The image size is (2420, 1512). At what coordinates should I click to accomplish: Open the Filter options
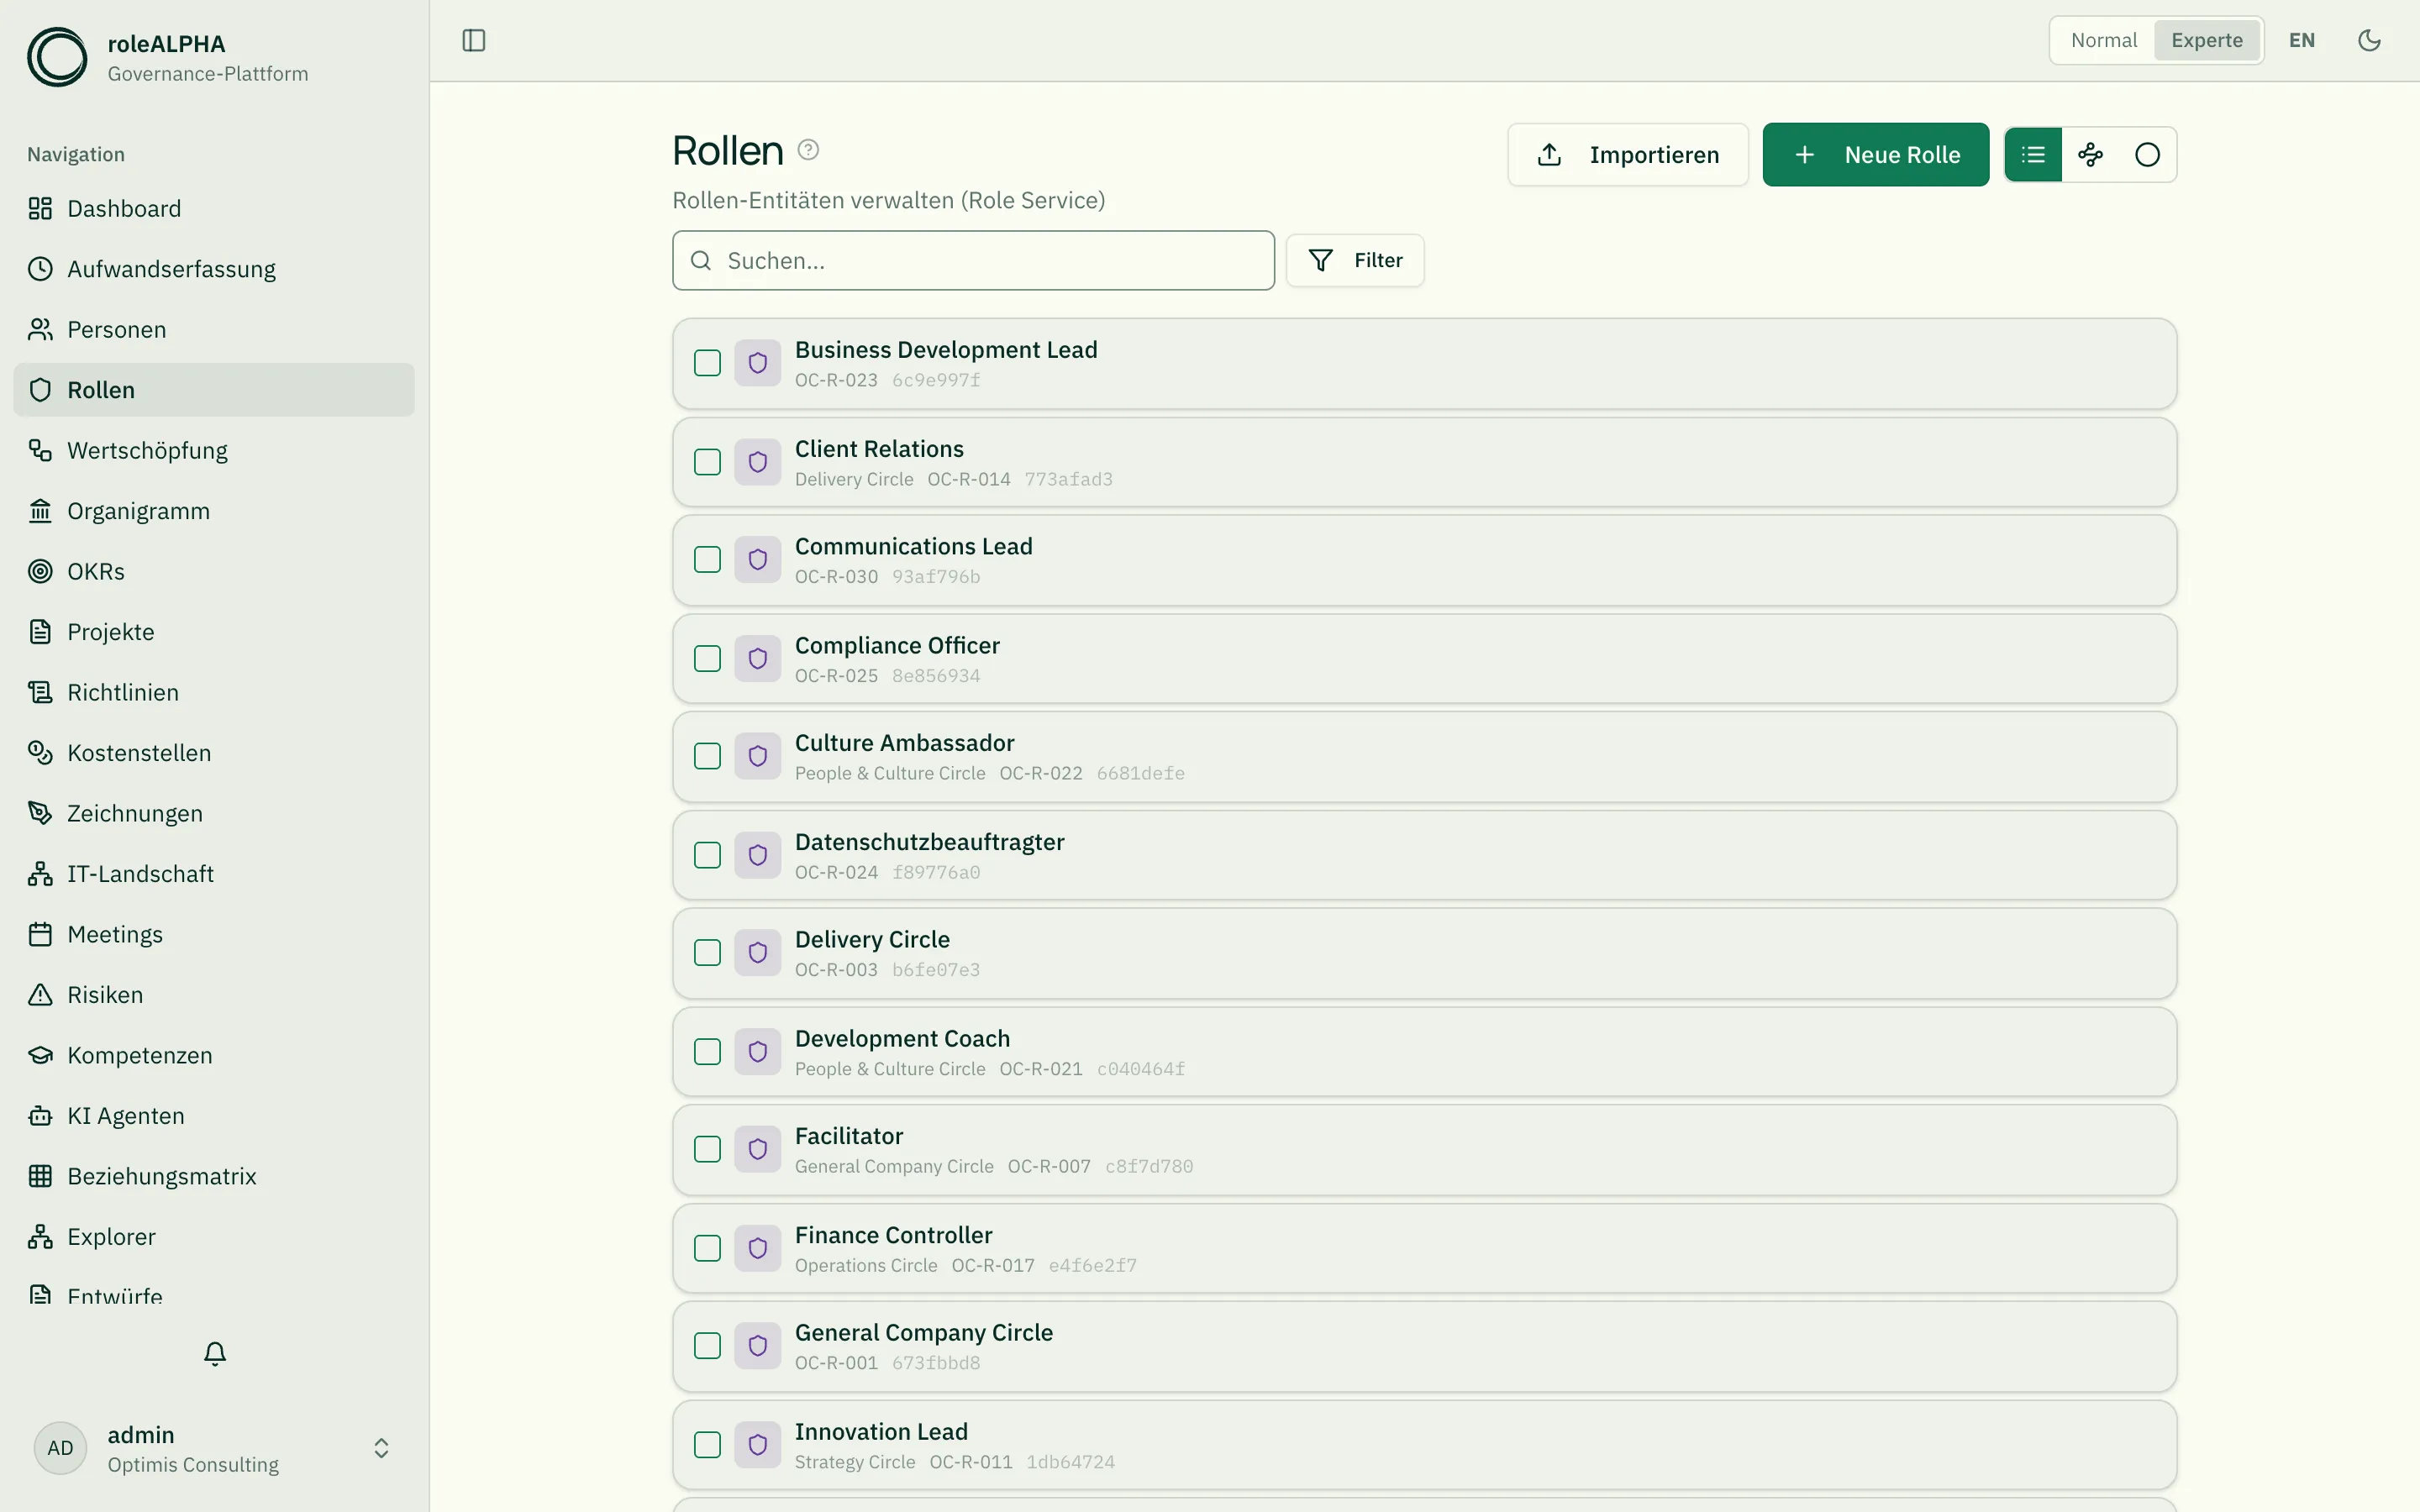tap(1355, 261)
